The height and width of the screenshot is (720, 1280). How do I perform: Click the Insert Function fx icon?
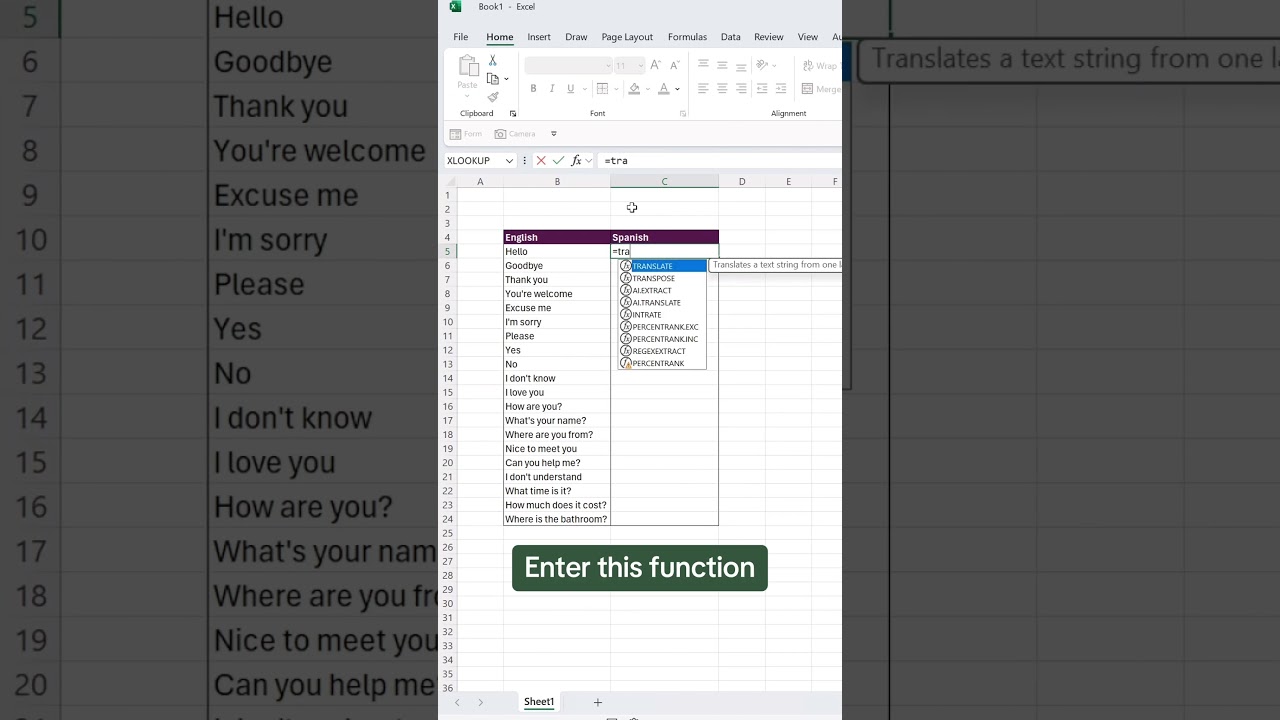coord(576,160)
